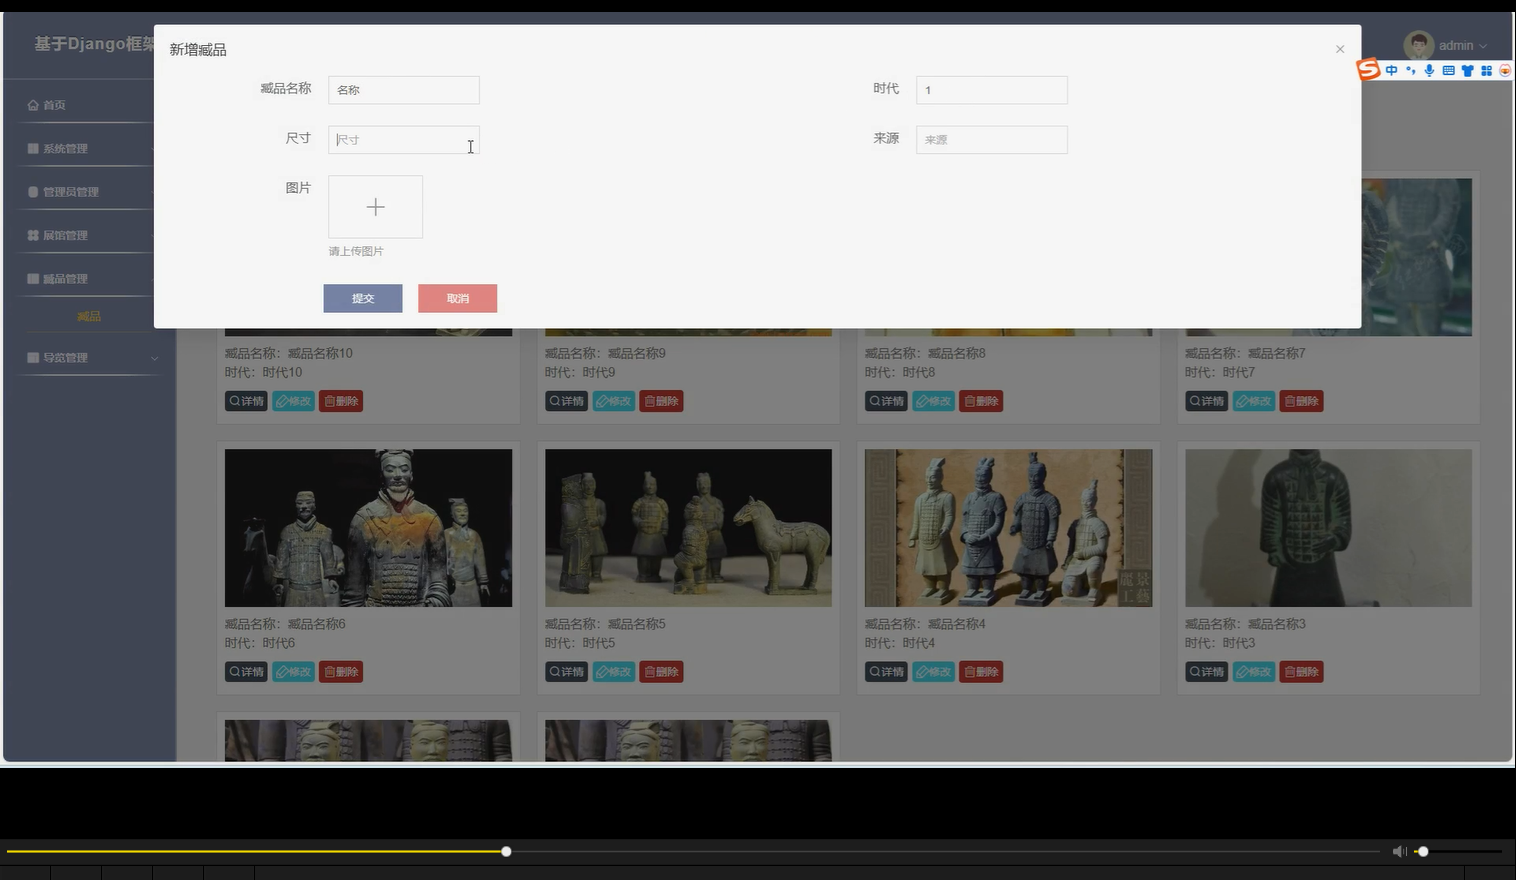Click the 尺寸 input field
Screen dimensions: 1516x880
404,140
